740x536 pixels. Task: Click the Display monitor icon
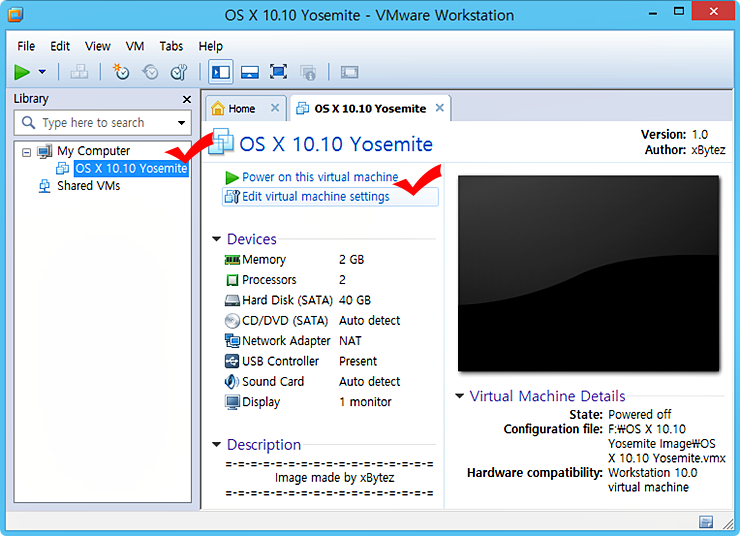[x=232, y=402]
